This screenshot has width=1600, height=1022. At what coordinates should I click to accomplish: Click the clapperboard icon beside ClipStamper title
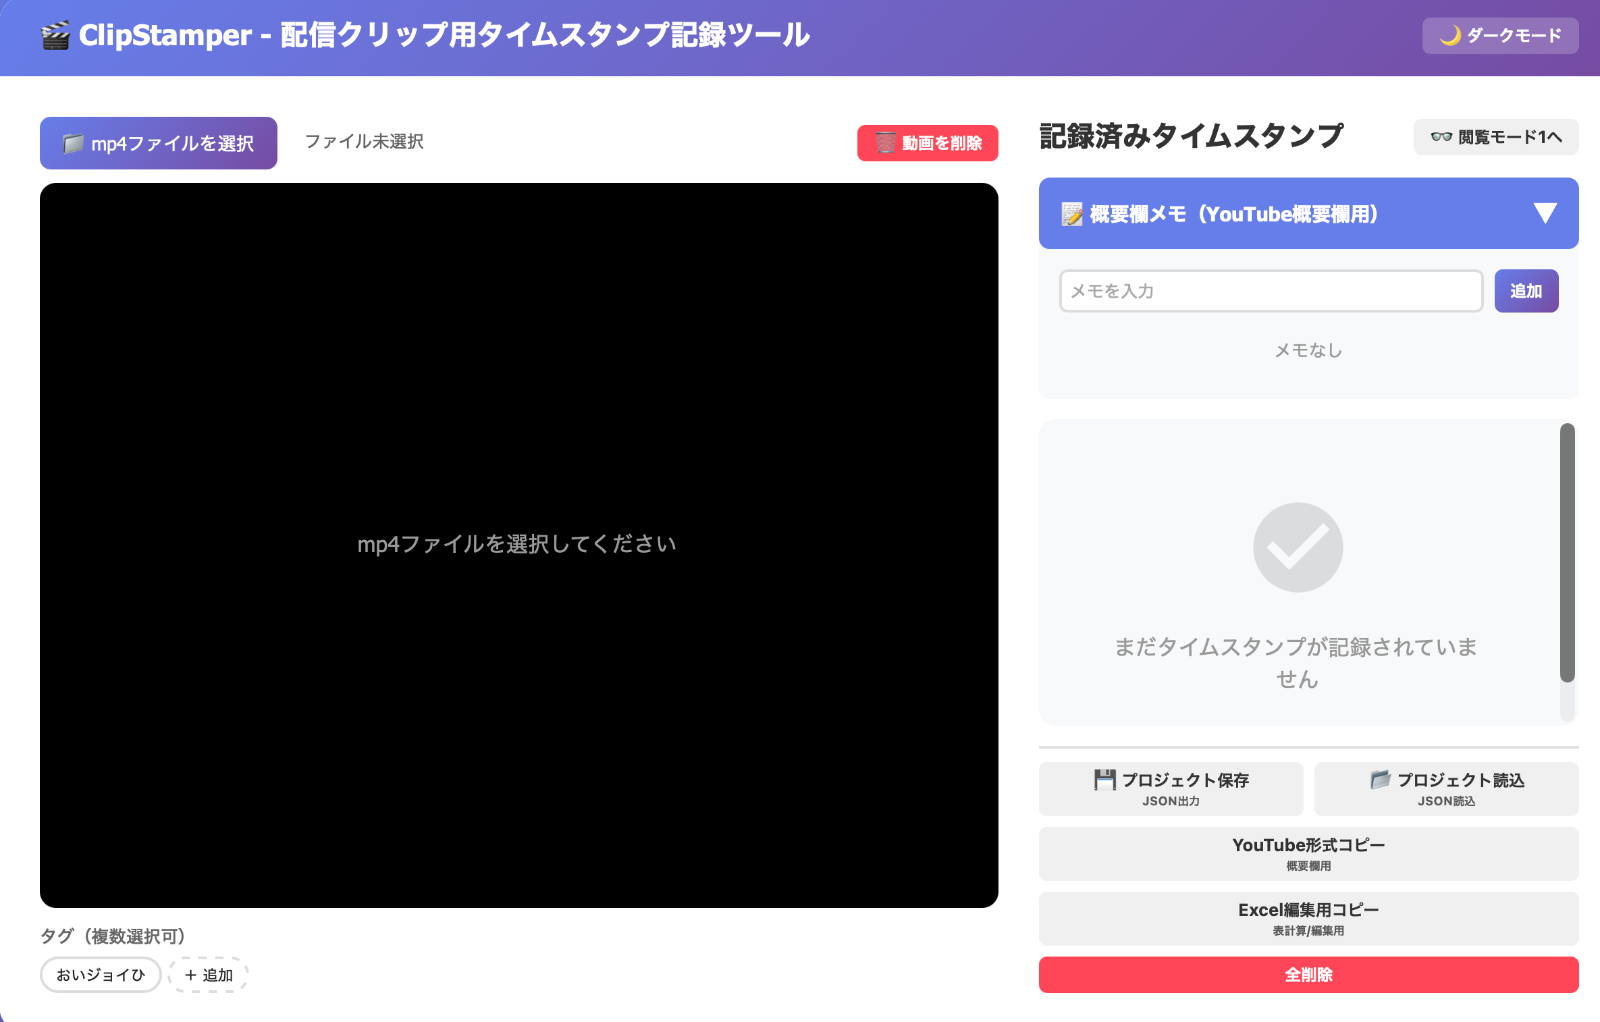pos(55,36)
